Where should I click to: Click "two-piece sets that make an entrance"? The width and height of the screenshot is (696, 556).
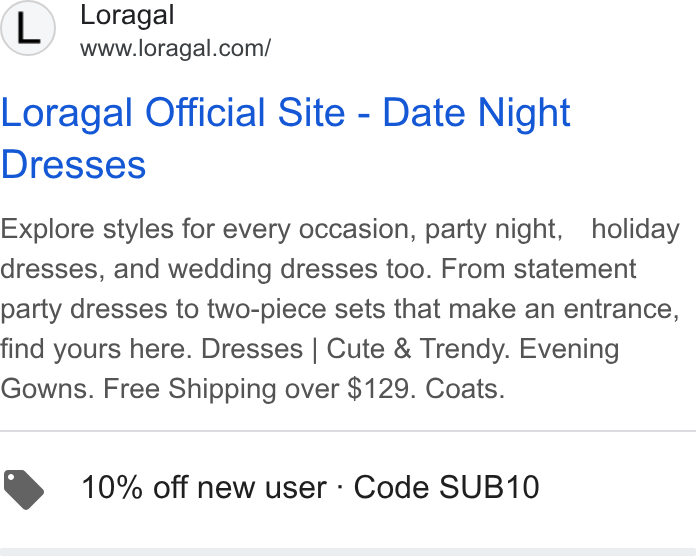[x=443, y=309]
